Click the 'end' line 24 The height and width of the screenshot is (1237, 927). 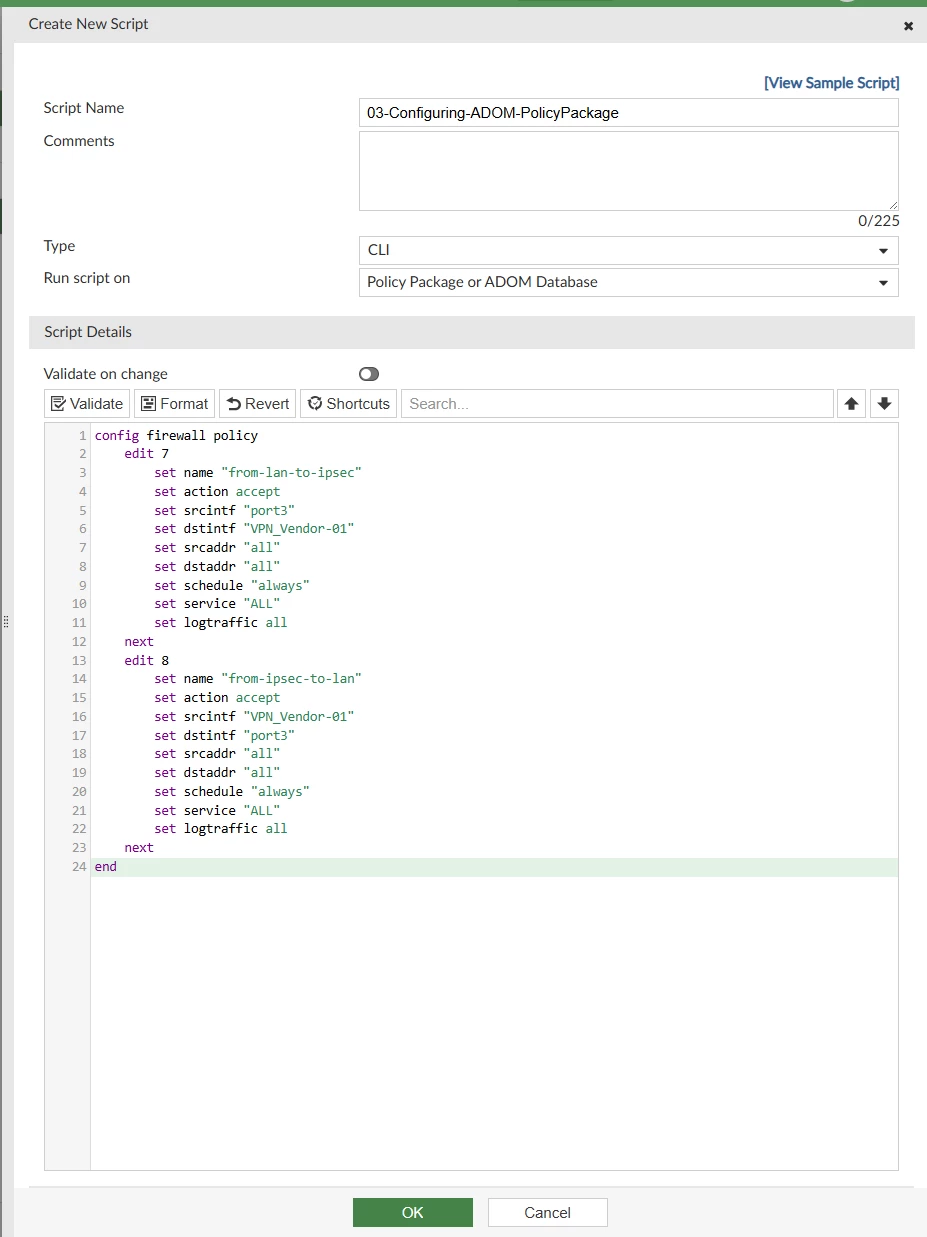pyautogui.click(x=106, y=866)
